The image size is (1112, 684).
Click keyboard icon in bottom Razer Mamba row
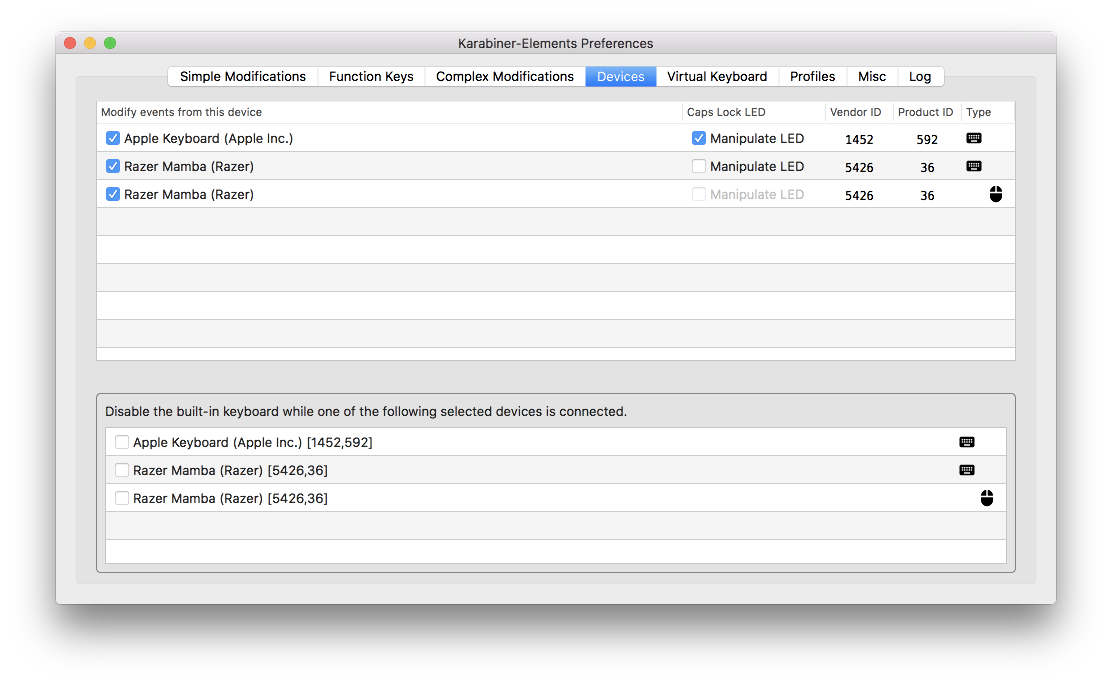966,470
